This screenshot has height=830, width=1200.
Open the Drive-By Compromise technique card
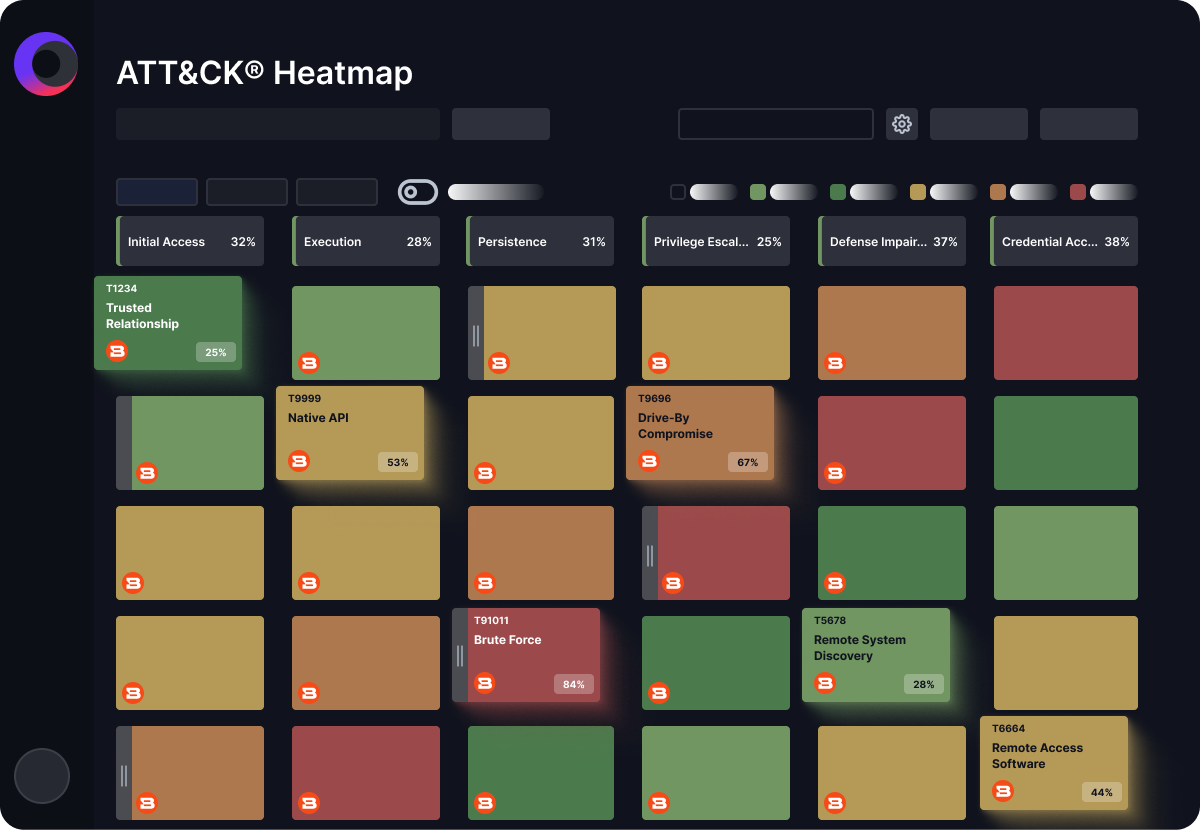700,433
